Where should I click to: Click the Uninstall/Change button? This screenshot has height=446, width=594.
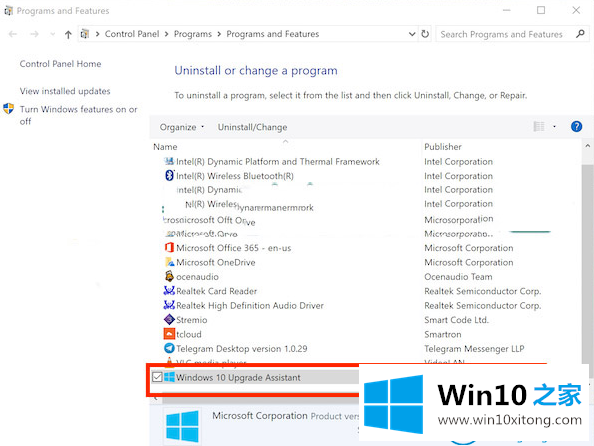tap(252, 127)
